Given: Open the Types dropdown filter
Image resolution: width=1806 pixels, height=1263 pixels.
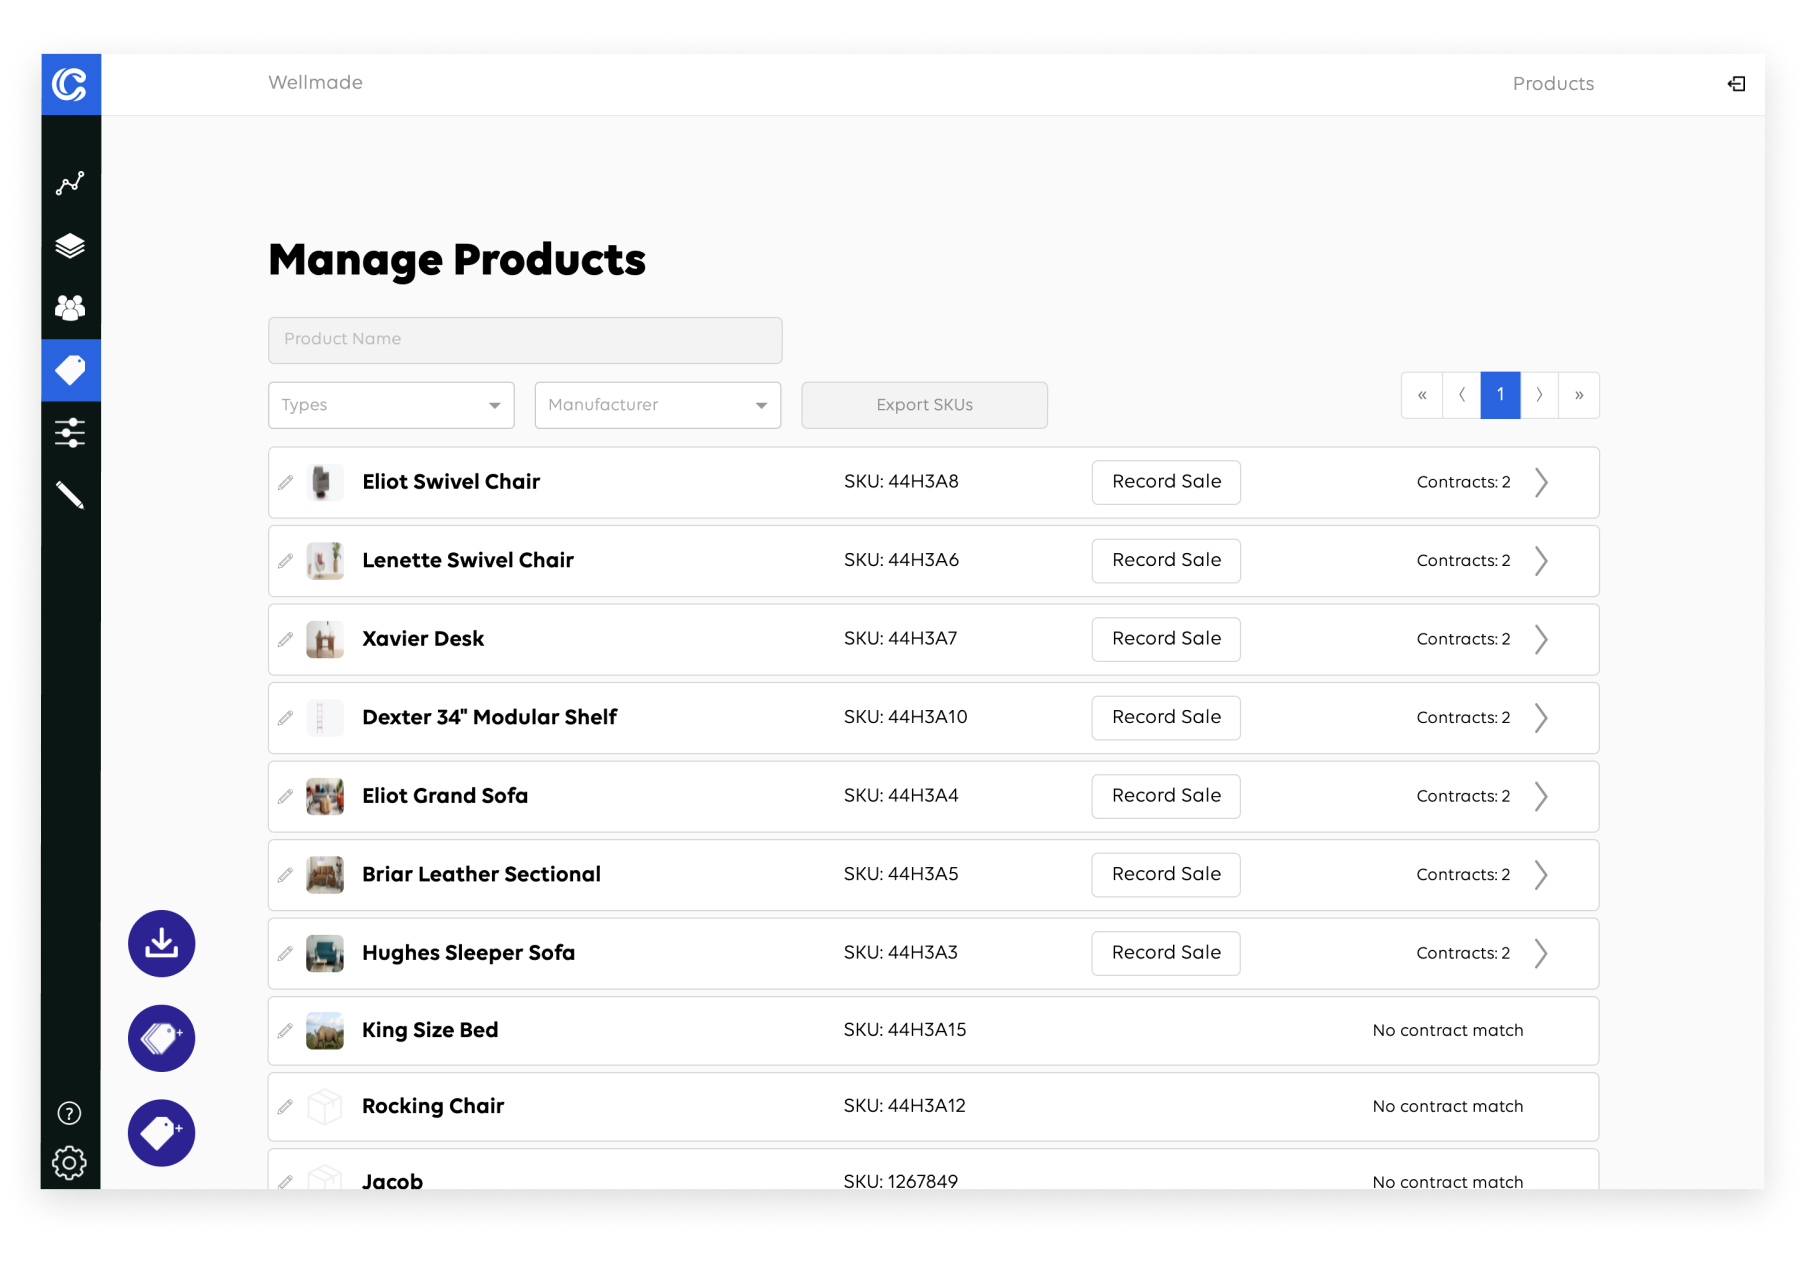Looking at the screenshot, I should (x=391, y=405).
